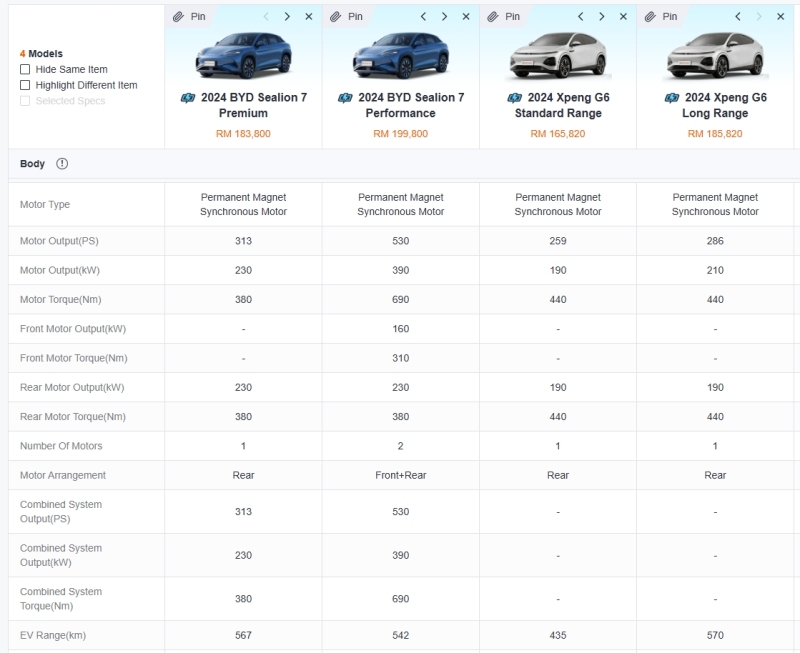Remove BYD Sealion 7 Performance from comparison
The width and height of the screenshot is (800, 653).
pos(466,17)
